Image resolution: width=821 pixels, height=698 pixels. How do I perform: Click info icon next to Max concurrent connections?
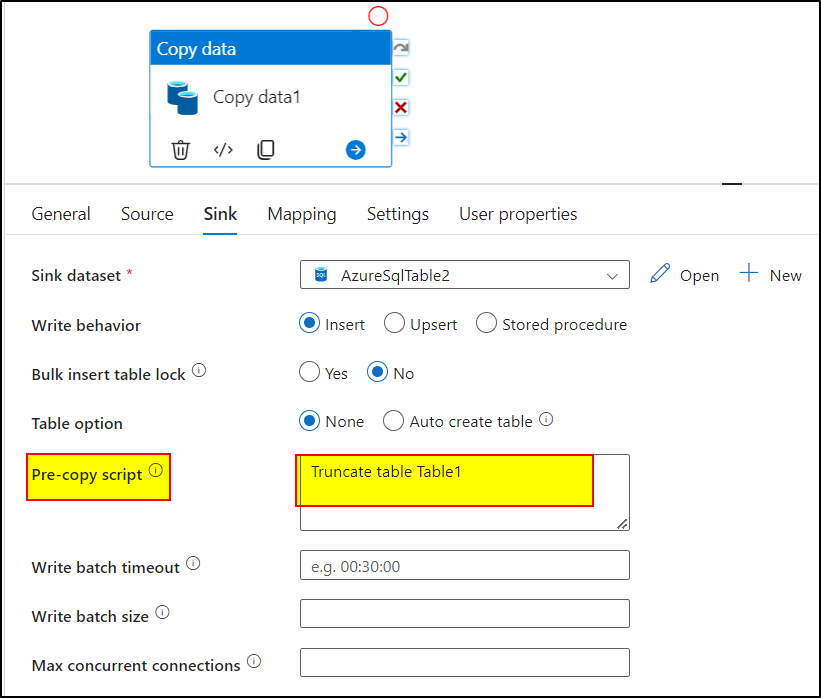click(254, 661)
